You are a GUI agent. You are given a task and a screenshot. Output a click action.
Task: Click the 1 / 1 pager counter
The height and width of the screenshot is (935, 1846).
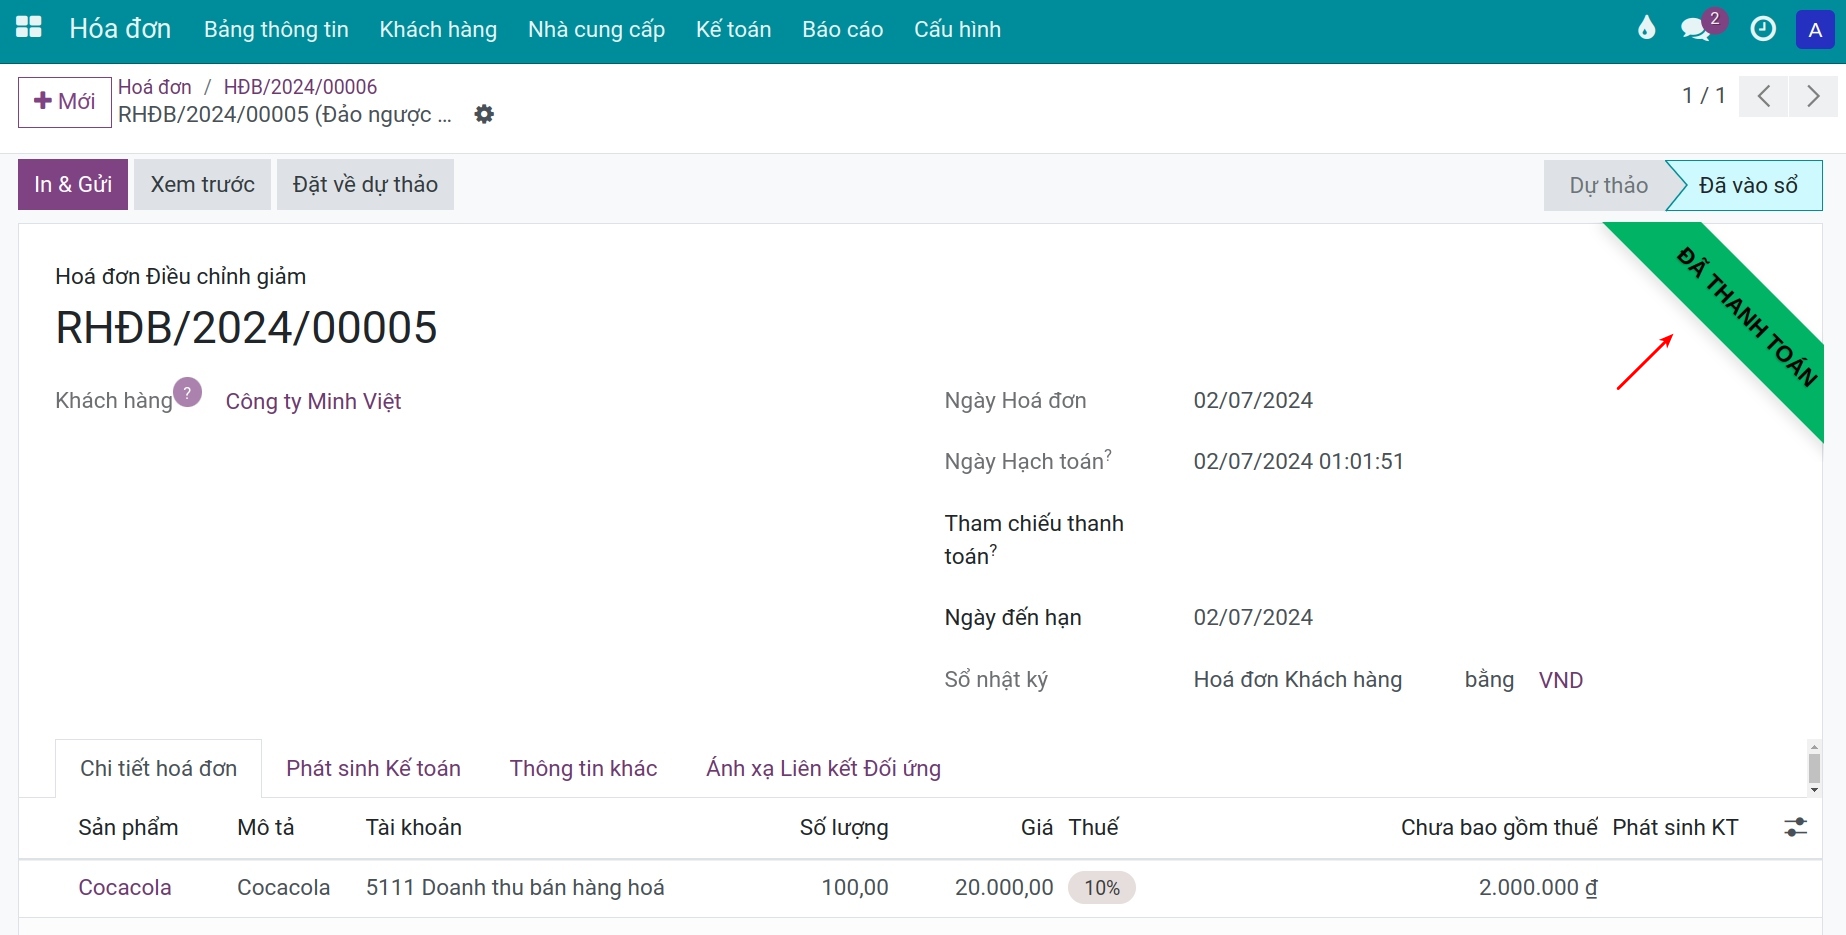[1704, 96]
